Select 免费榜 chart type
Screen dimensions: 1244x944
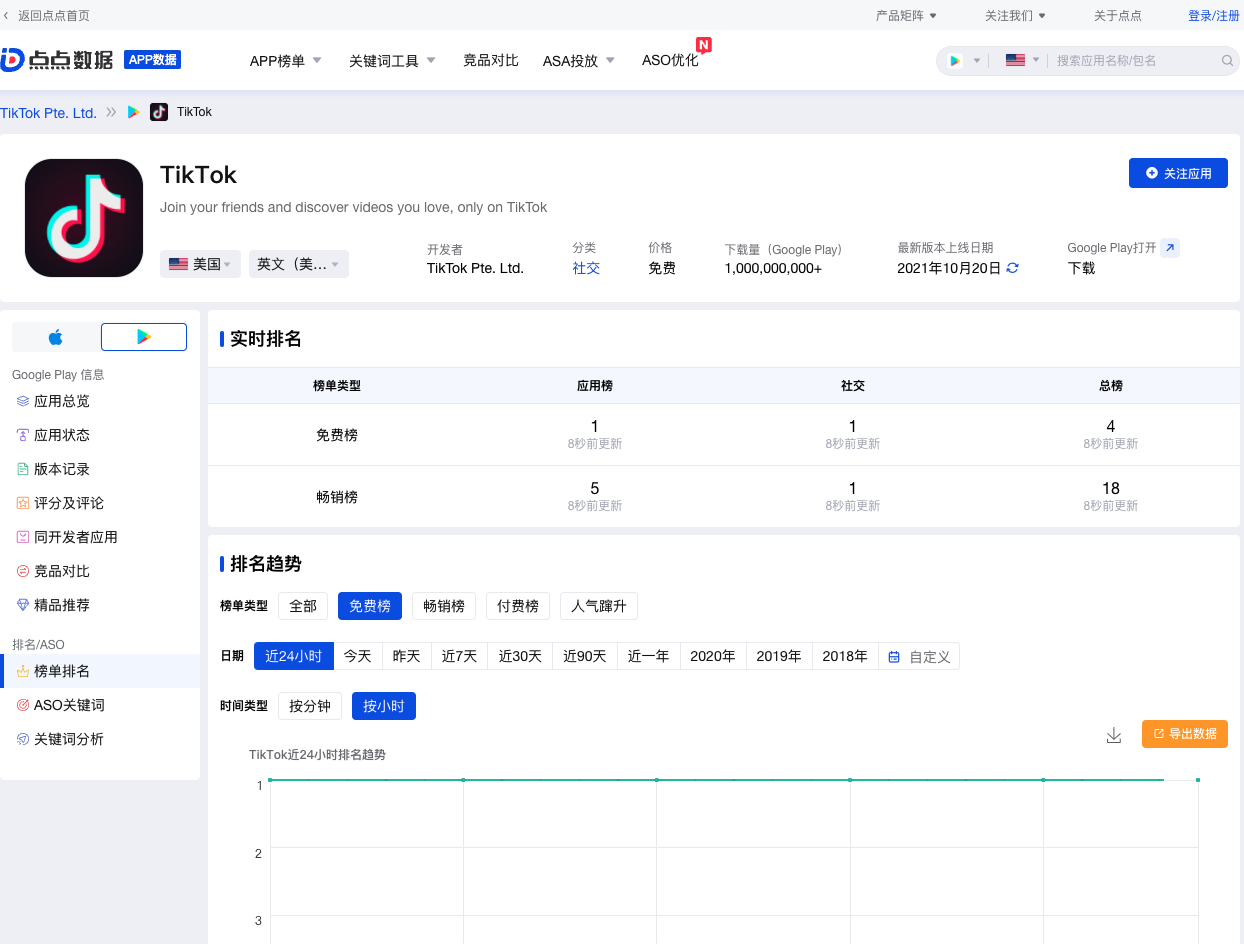click(x=370, y=606)
